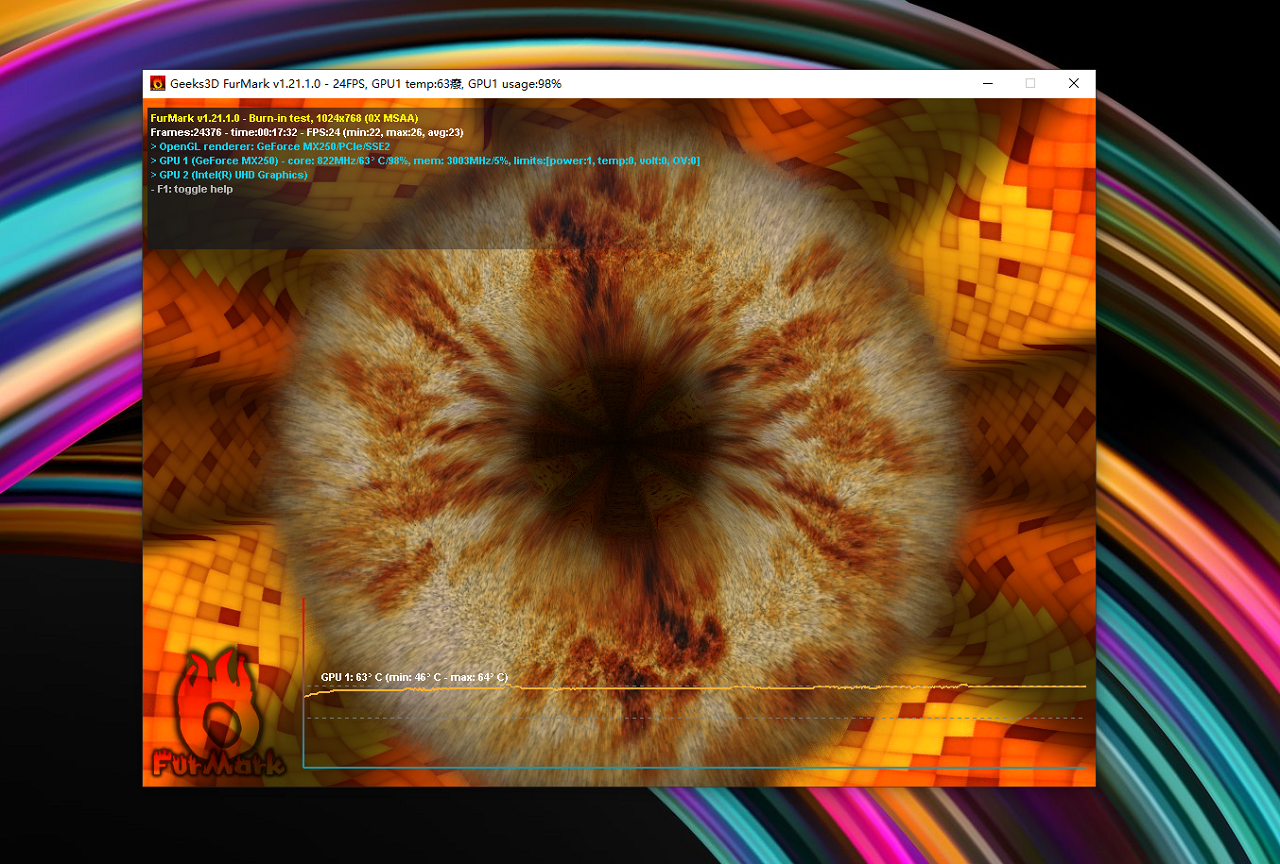Image resolution: width=1280 pixels, height=864 pixels.
Task: Click the FurMark flame logo in corner
Action: (x=218, y=713)
